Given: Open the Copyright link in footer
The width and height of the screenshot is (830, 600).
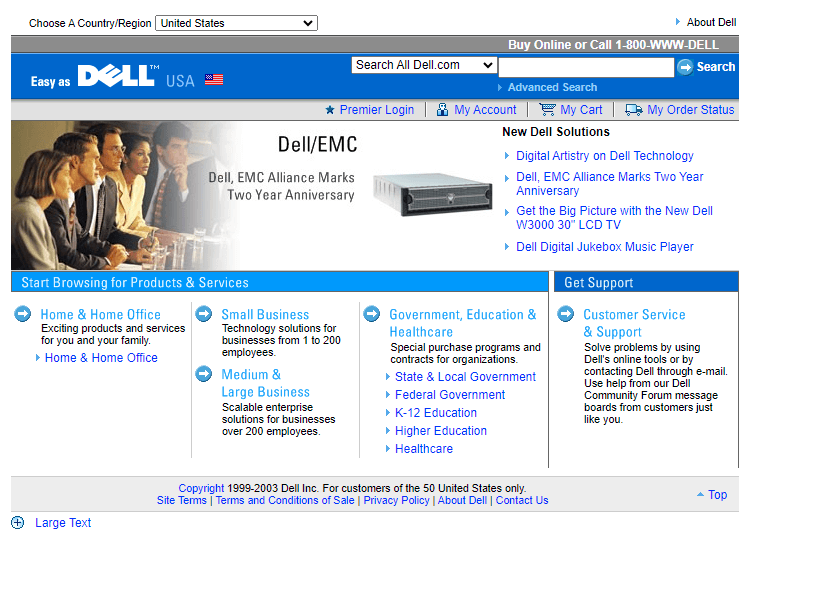Looking at the screenshot, I should click(x=201, y=488).
